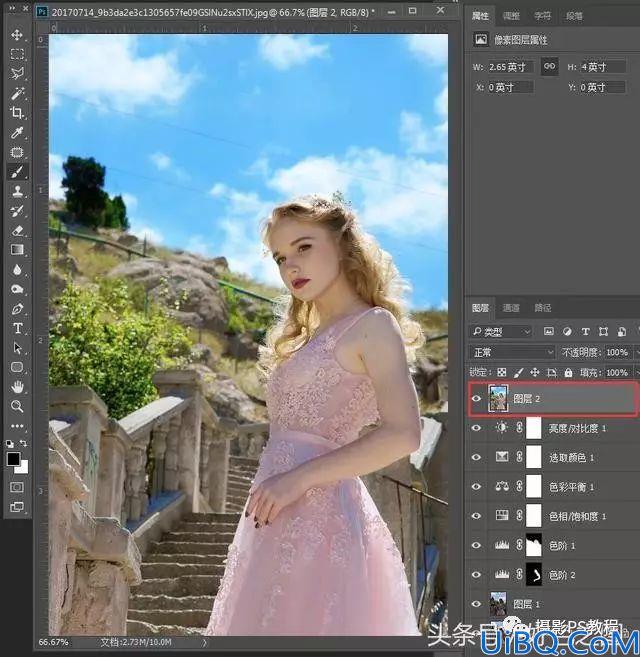640x657 pixels.
Task: Select the Rounded Rectangle shape tool
Action: pyautogui.click(x=17, y=367)
